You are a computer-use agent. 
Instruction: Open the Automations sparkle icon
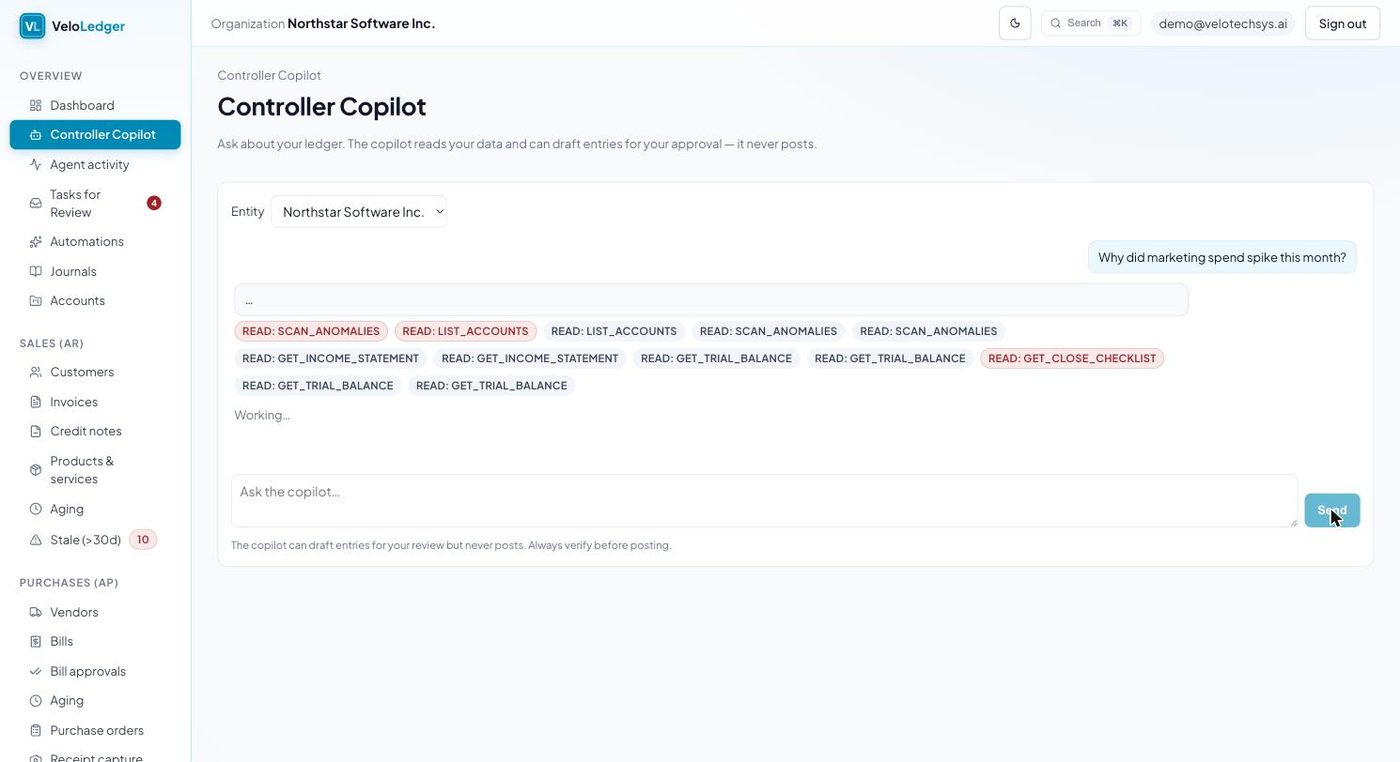coord(36,242)
